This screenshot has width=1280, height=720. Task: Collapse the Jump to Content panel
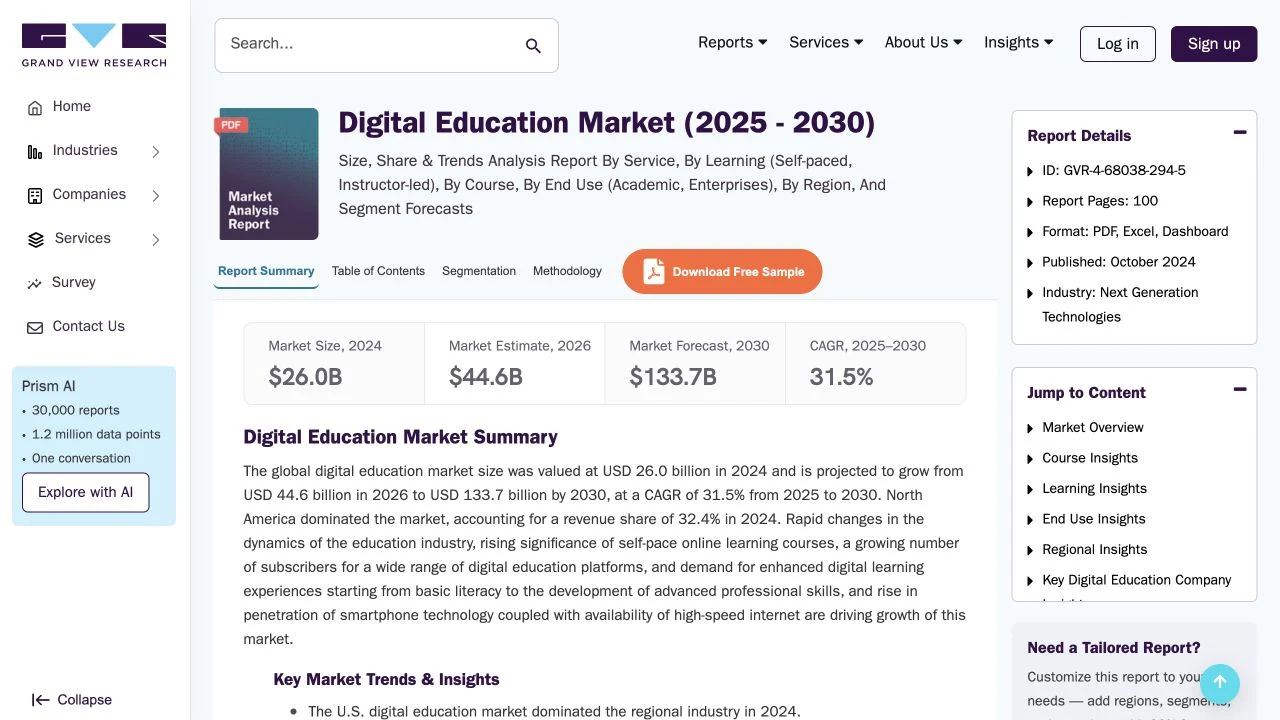[1240, 390]
